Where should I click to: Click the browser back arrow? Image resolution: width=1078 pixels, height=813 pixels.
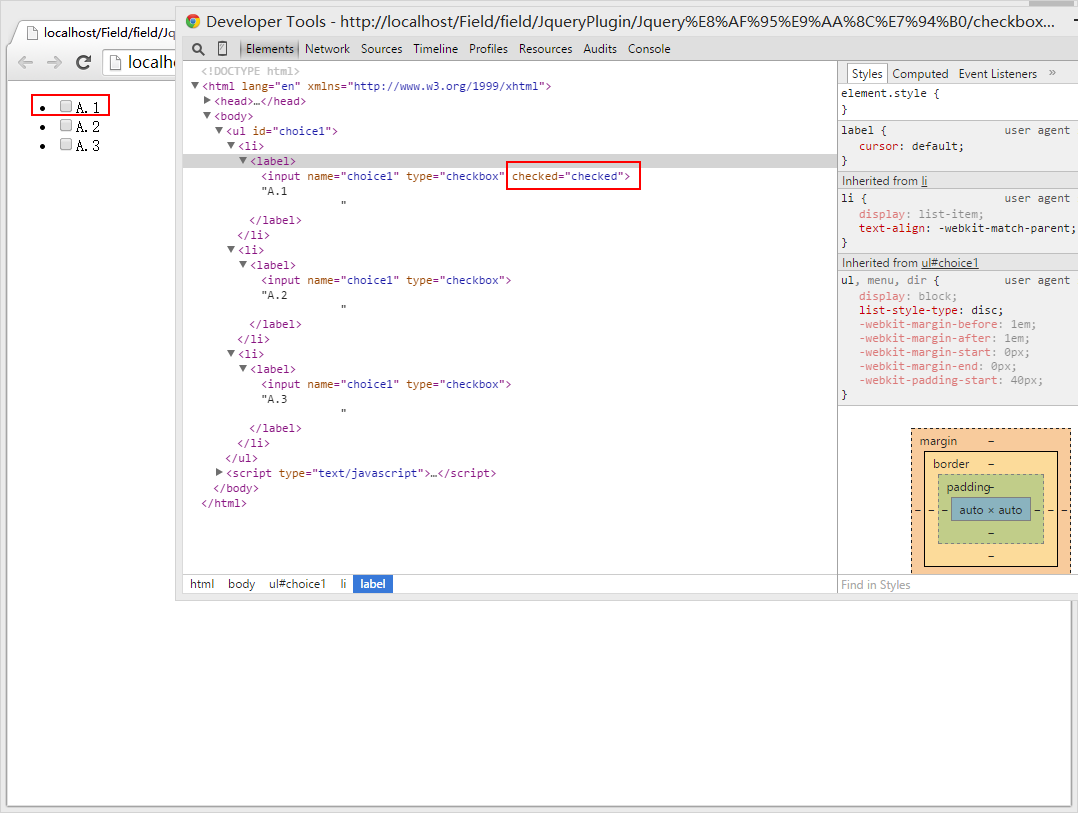point(25,63)
